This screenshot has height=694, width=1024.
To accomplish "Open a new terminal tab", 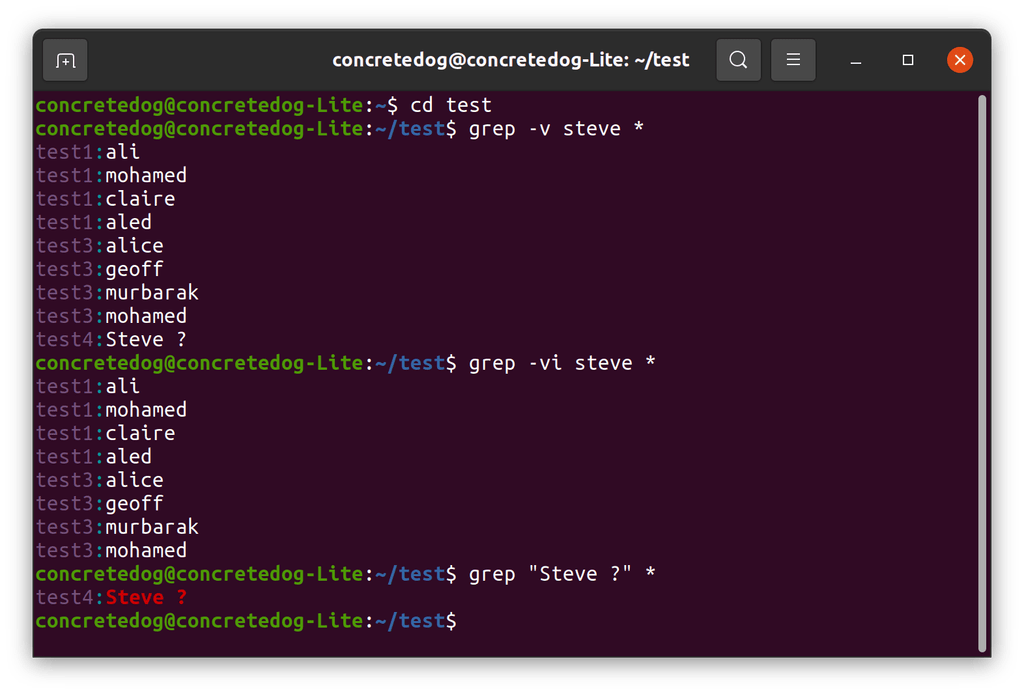I will click(x=64, y=59).
